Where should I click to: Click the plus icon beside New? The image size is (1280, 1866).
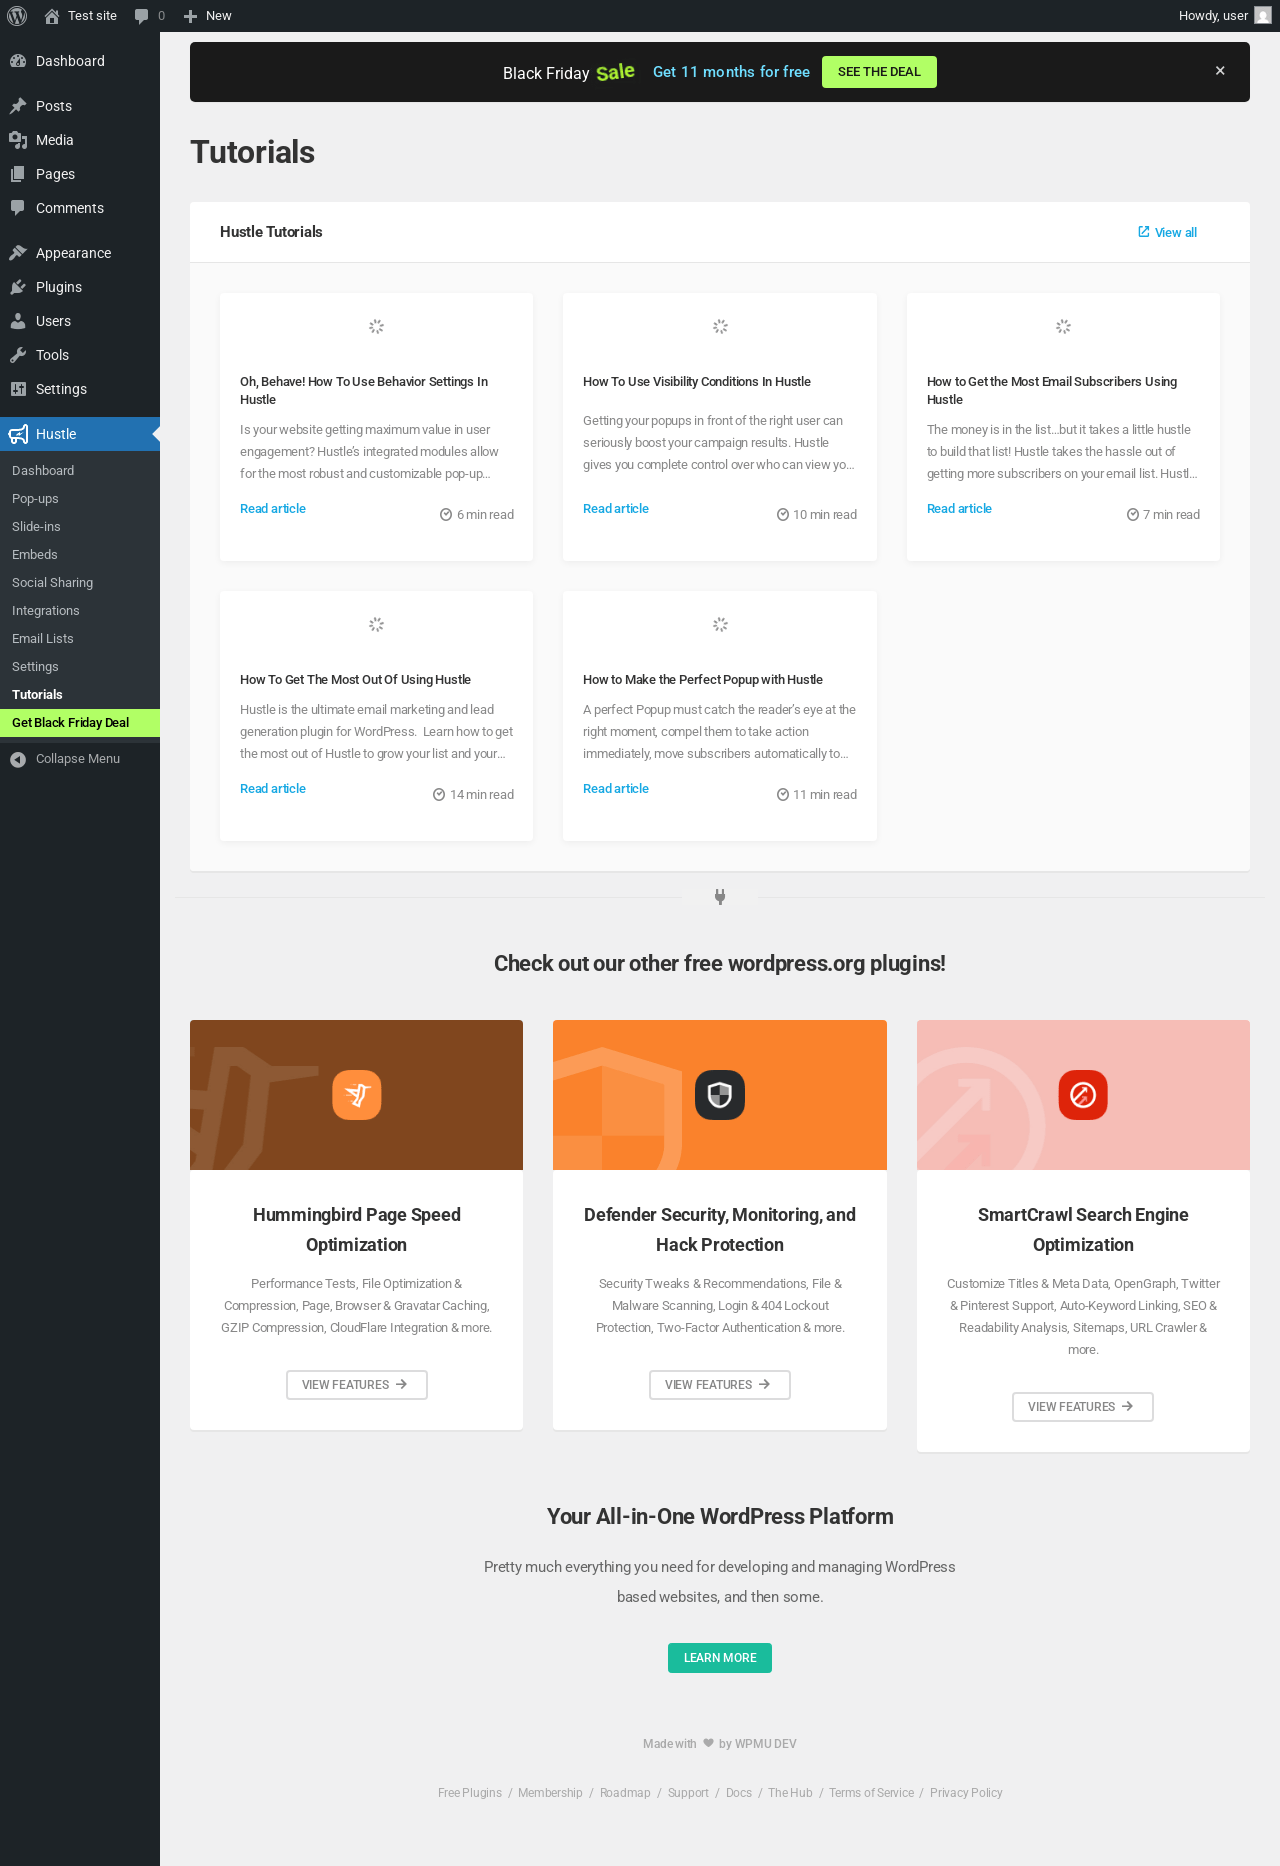click(x=190, y=16)
